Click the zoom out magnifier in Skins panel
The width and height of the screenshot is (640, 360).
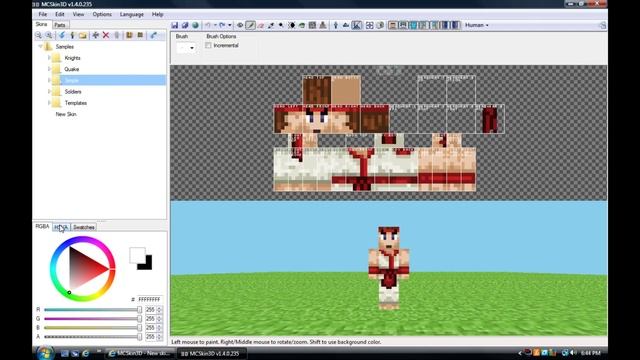pyautogui.click(x=38, y=36)
